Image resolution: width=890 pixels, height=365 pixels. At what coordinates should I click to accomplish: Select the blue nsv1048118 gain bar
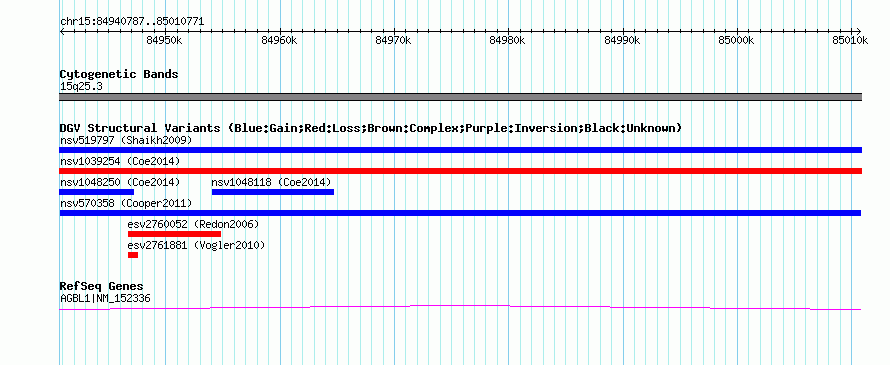point(273,192)
